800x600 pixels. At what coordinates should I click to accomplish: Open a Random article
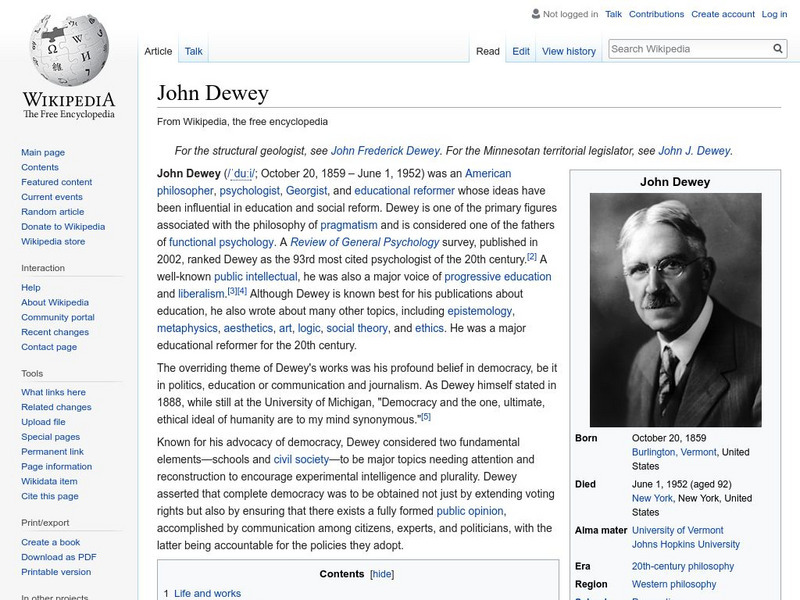tap(53, 211)
